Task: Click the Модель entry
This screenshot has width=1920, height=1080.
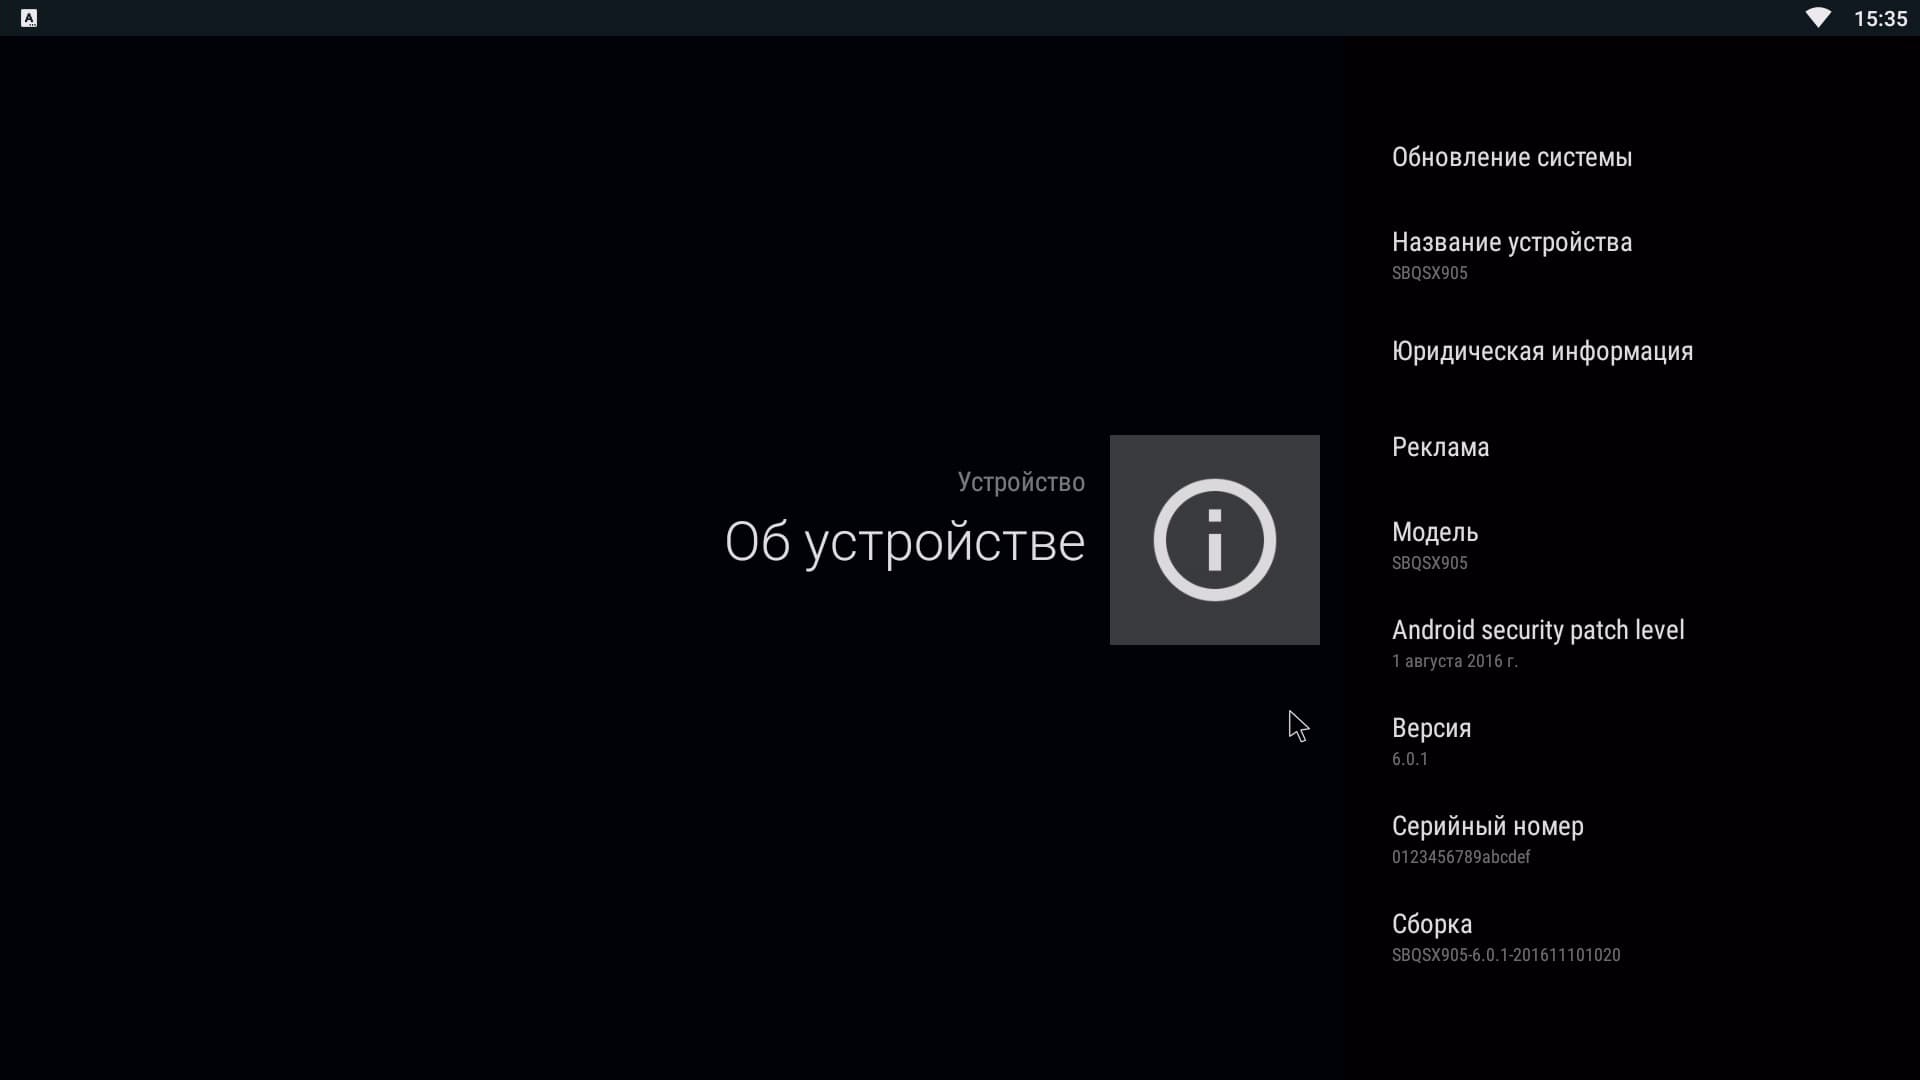Action: 1434,532
